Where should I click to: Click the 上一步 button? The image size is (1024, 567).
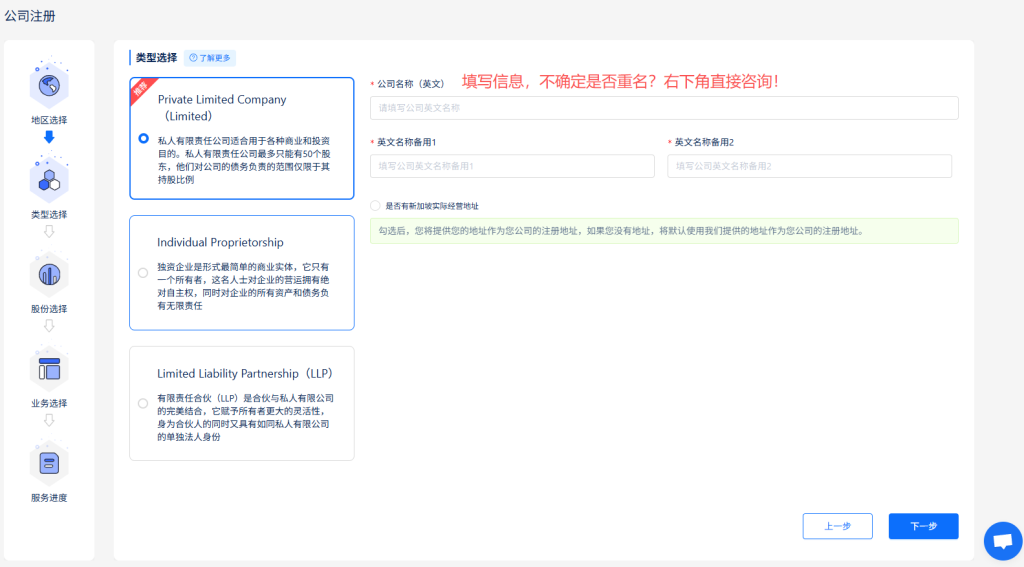[x=837, y=526]
